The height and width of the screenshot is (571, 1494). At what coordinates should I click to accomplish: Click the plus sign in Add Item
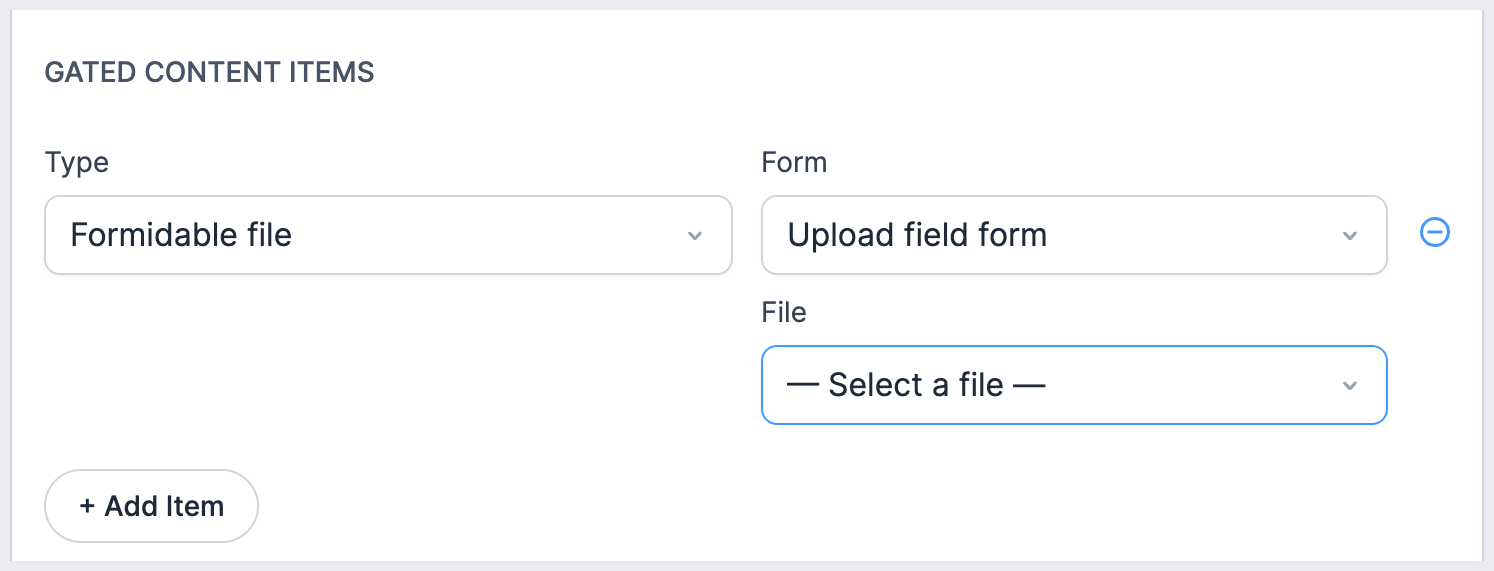click(x=87, y=506)
